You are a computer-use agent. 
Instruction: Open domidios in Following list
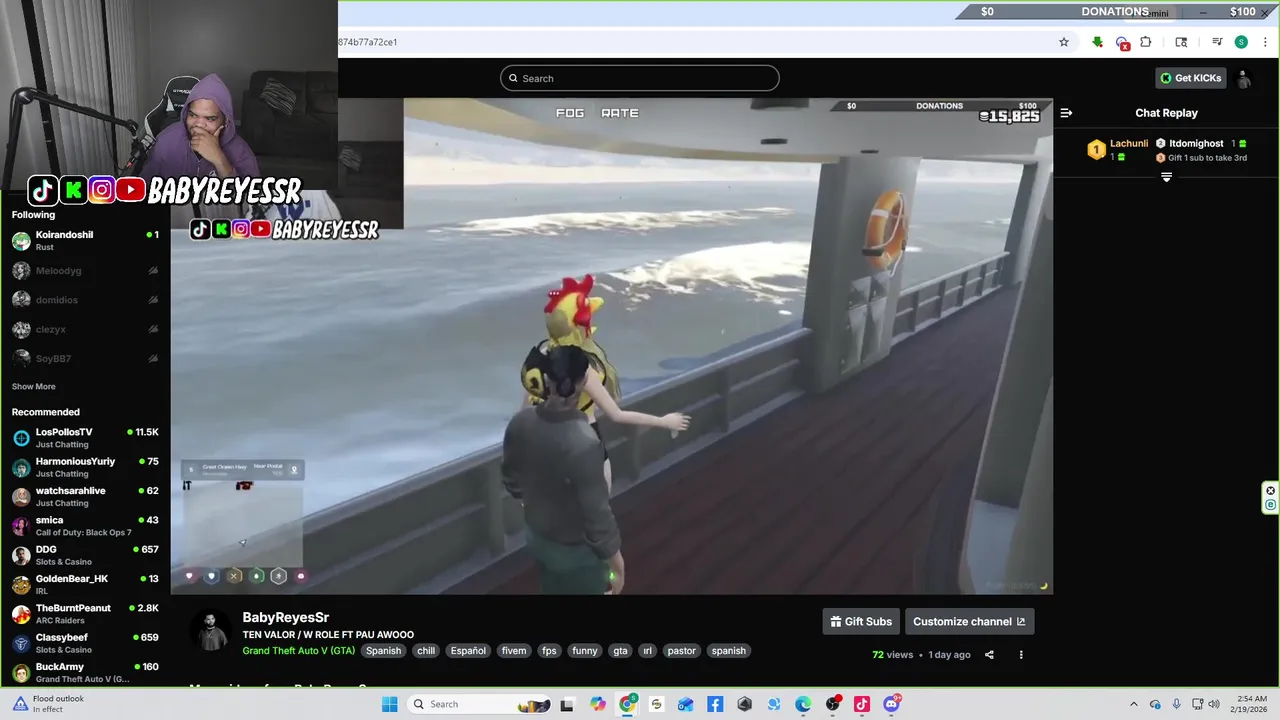(85, 300)
